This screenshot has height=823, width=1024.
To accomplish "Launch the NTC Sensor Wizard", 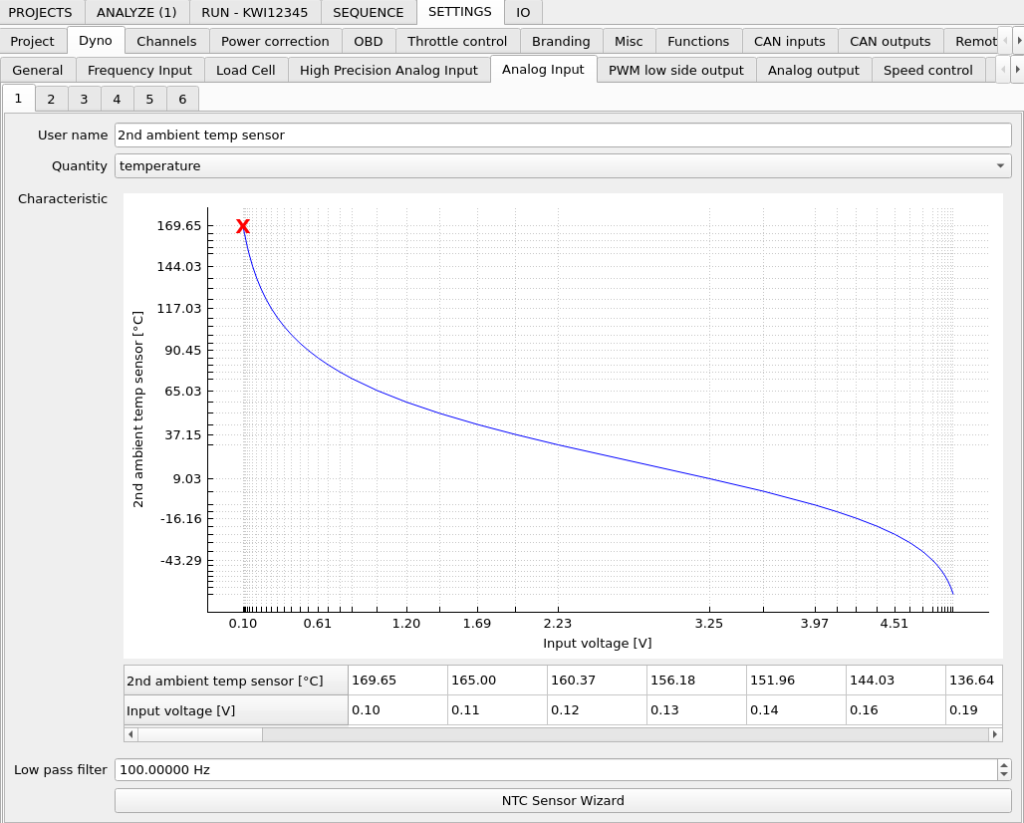I will coord(563,800).
